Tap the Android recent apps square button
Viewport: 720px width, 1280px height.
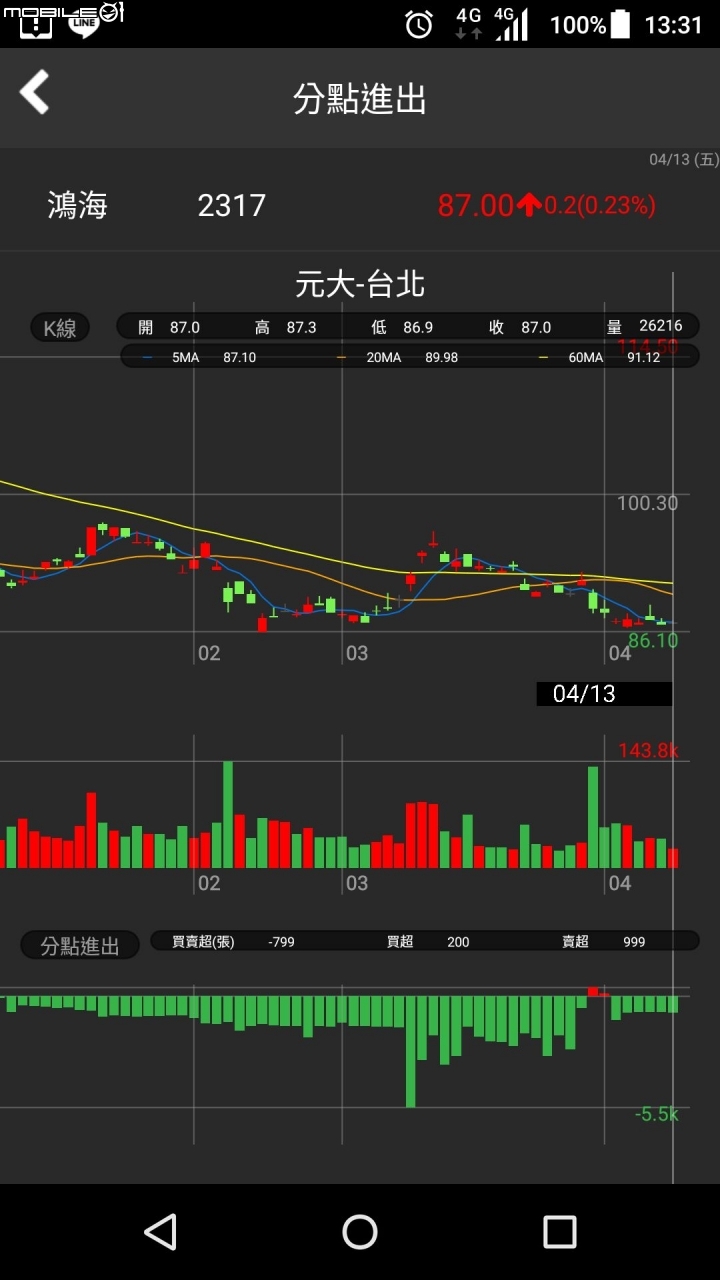tap(560, 1232)
